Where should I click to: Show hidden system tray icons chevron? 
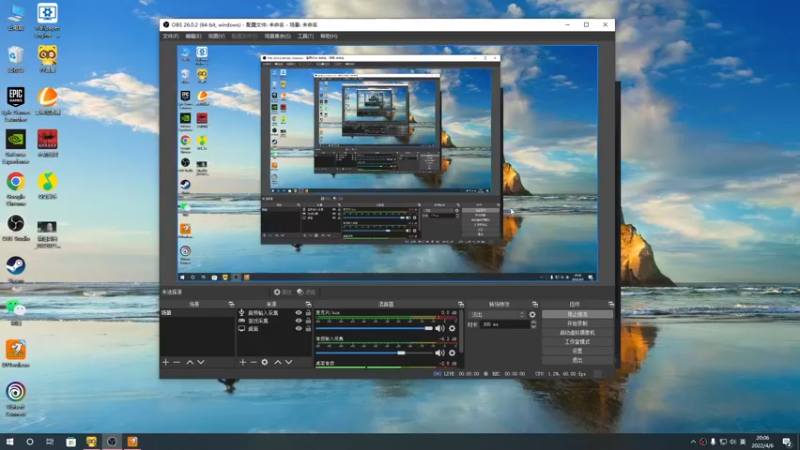tap(693, 442)
